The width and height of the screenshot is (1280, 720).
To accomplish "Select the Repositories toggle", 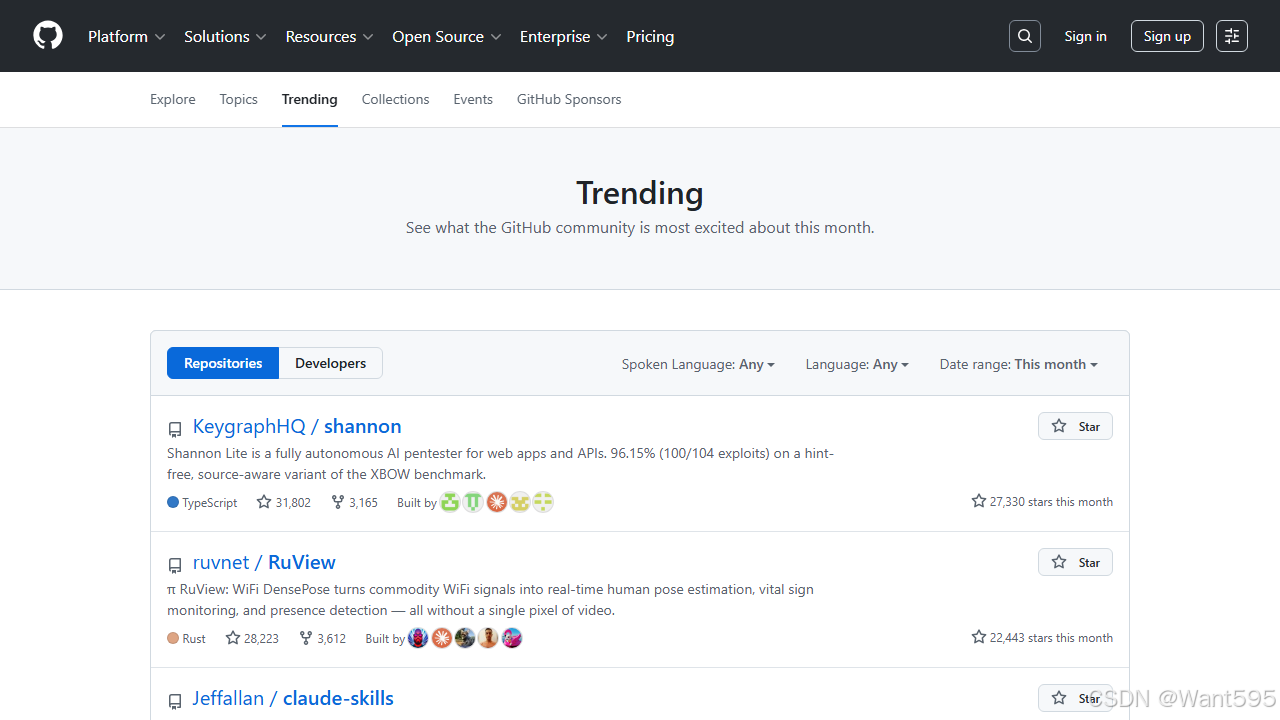I will [223, 363].
